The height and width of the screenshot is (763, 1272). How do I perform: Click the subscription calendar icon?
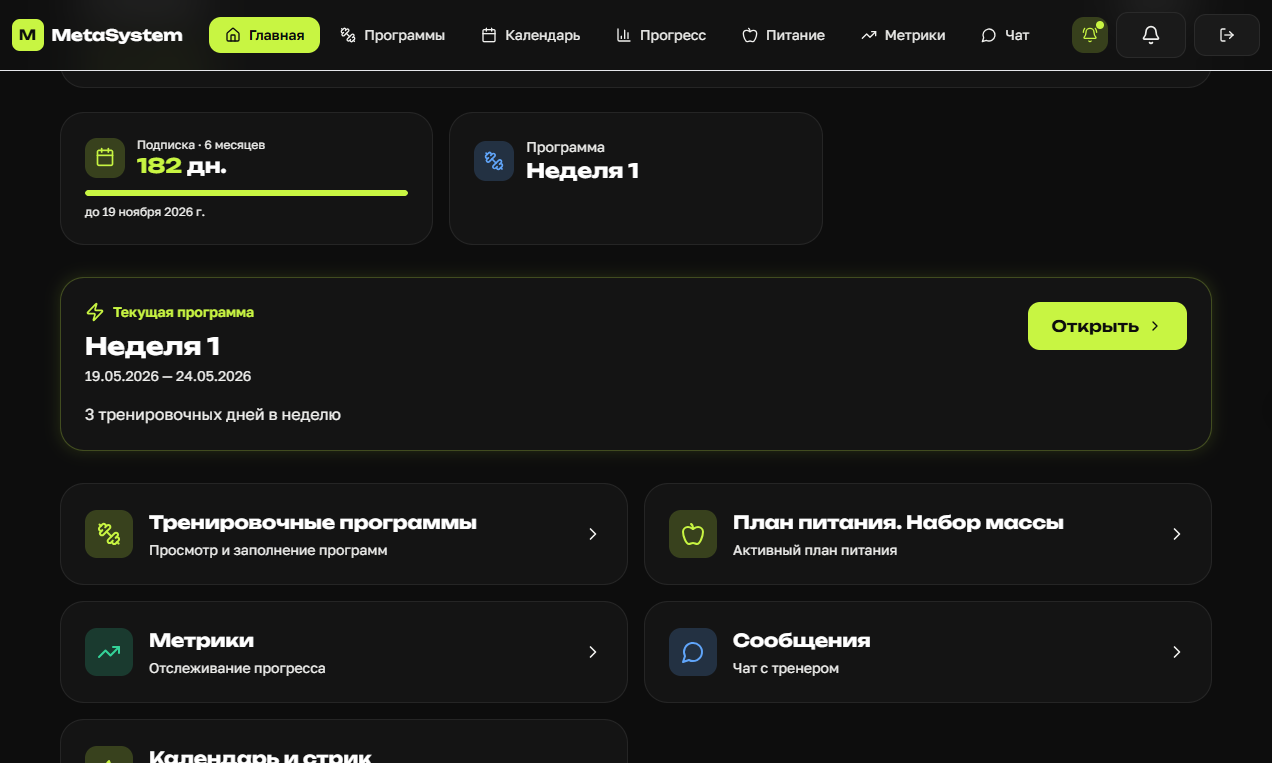coord(105,158)
